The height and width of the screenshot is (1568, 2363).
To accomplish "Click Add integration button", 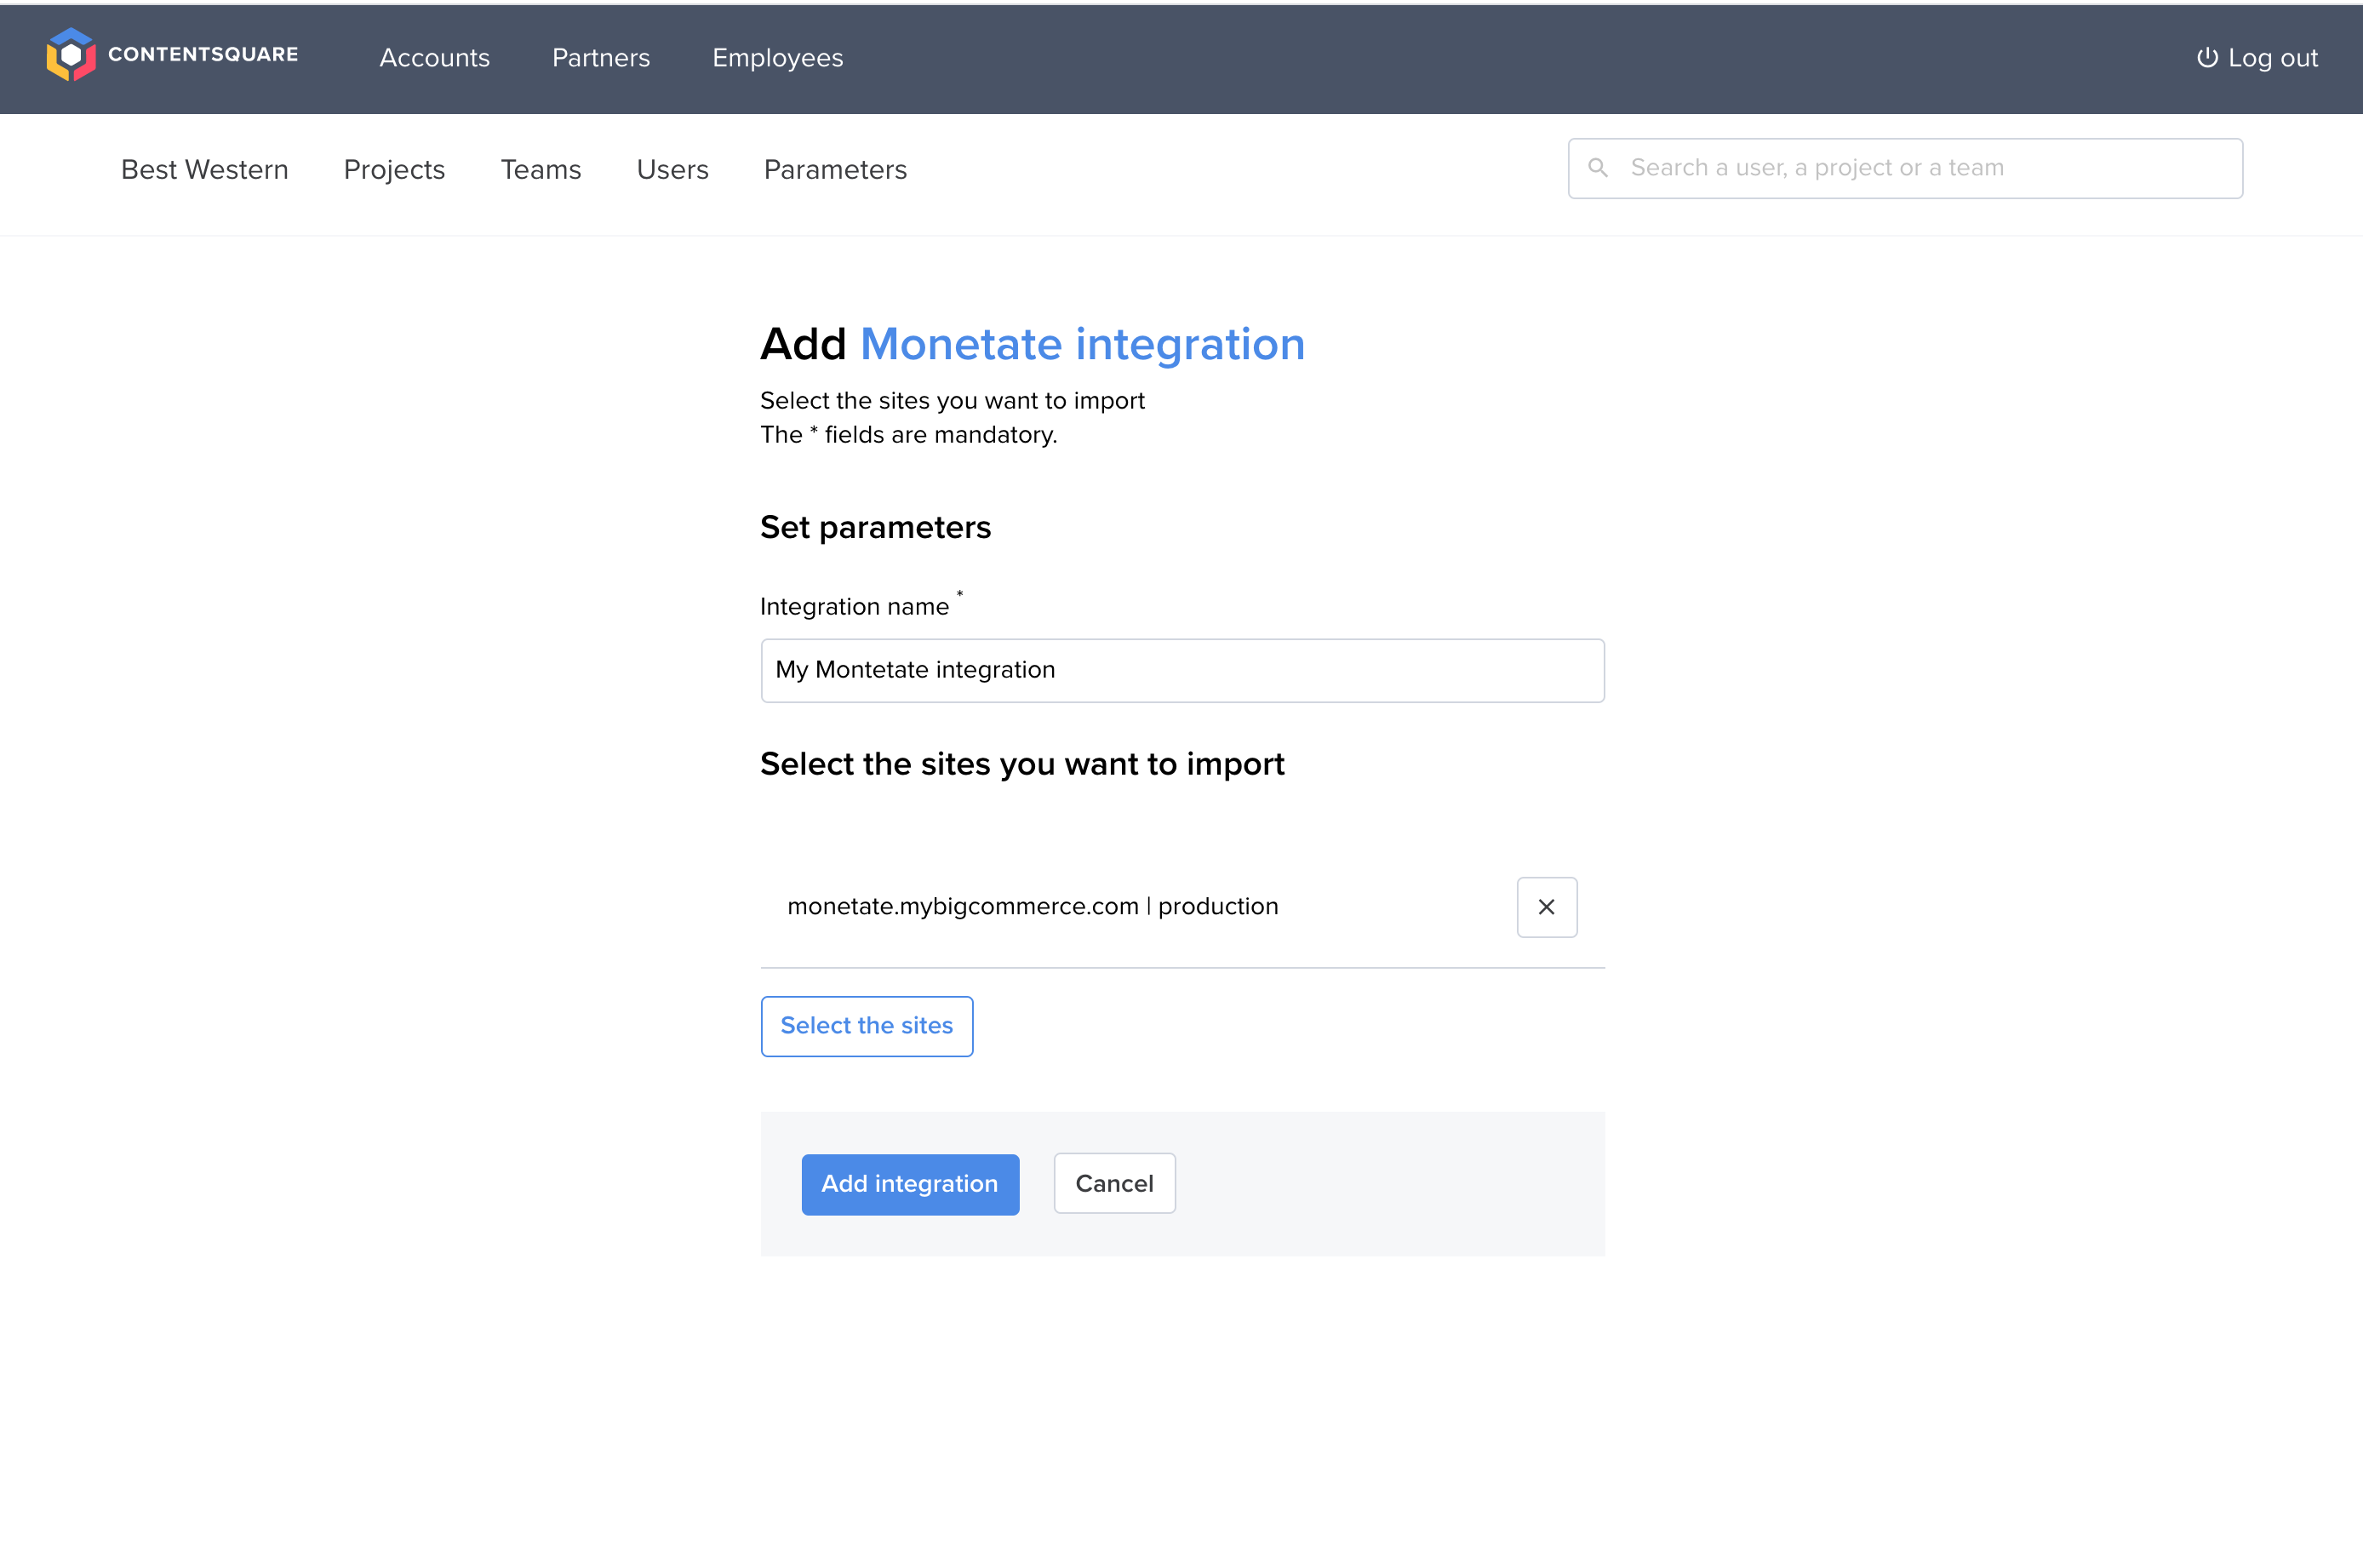I will [910, 1184].
